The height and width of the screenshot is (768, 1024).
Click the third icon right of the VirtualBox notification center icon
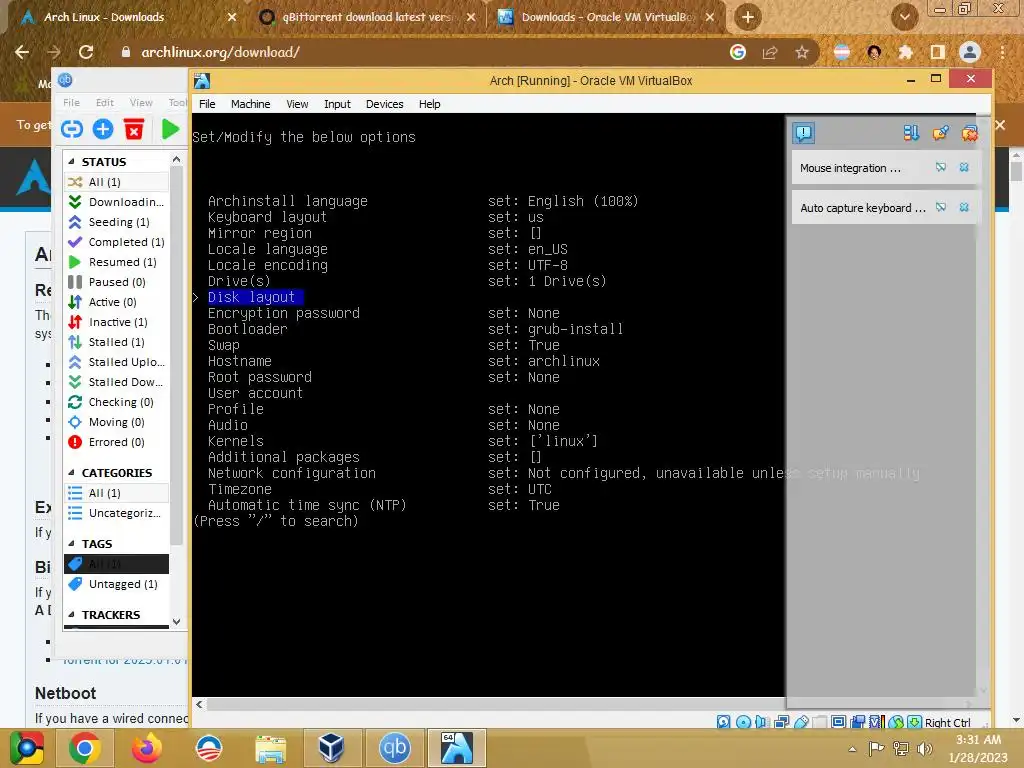pyautogui.click(x=969, y=133)
